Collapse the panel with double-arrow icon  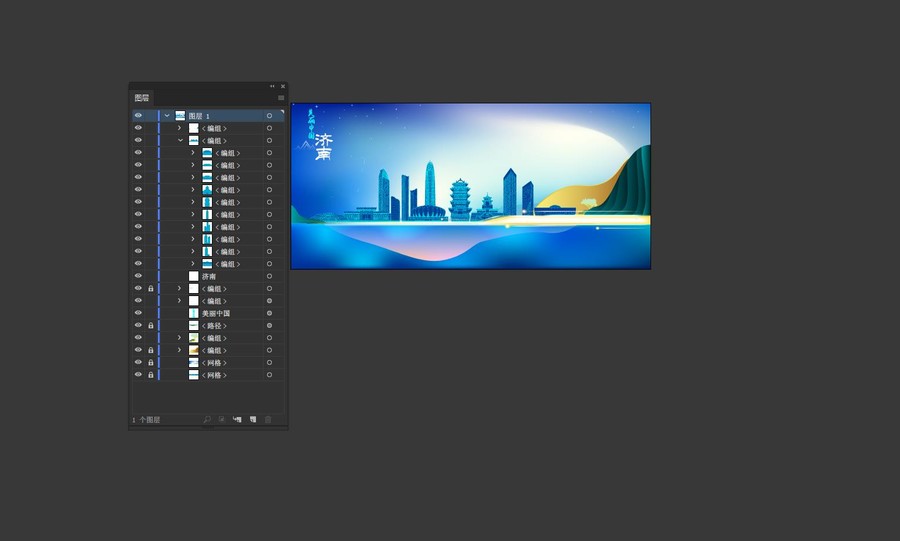(x=272, y=86)
